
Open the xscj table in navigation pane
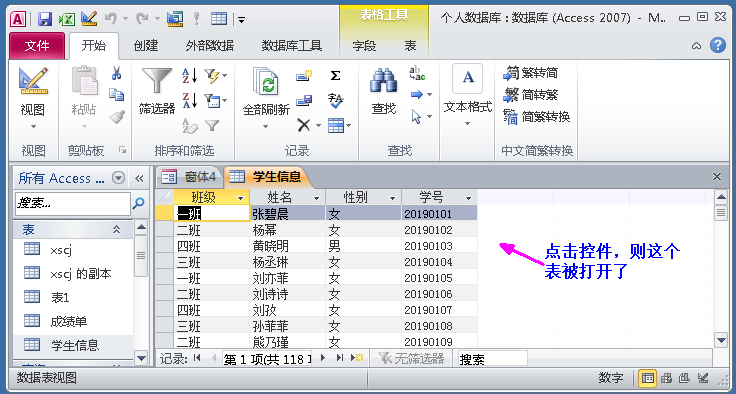click(x=61, y=250)
